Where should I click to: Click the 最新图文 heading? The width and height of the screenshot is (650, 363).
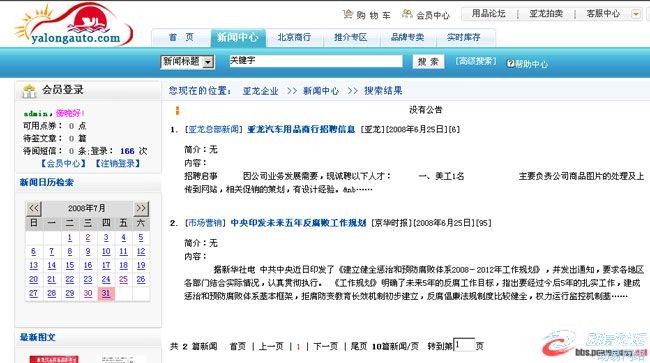tap(38, 337)
